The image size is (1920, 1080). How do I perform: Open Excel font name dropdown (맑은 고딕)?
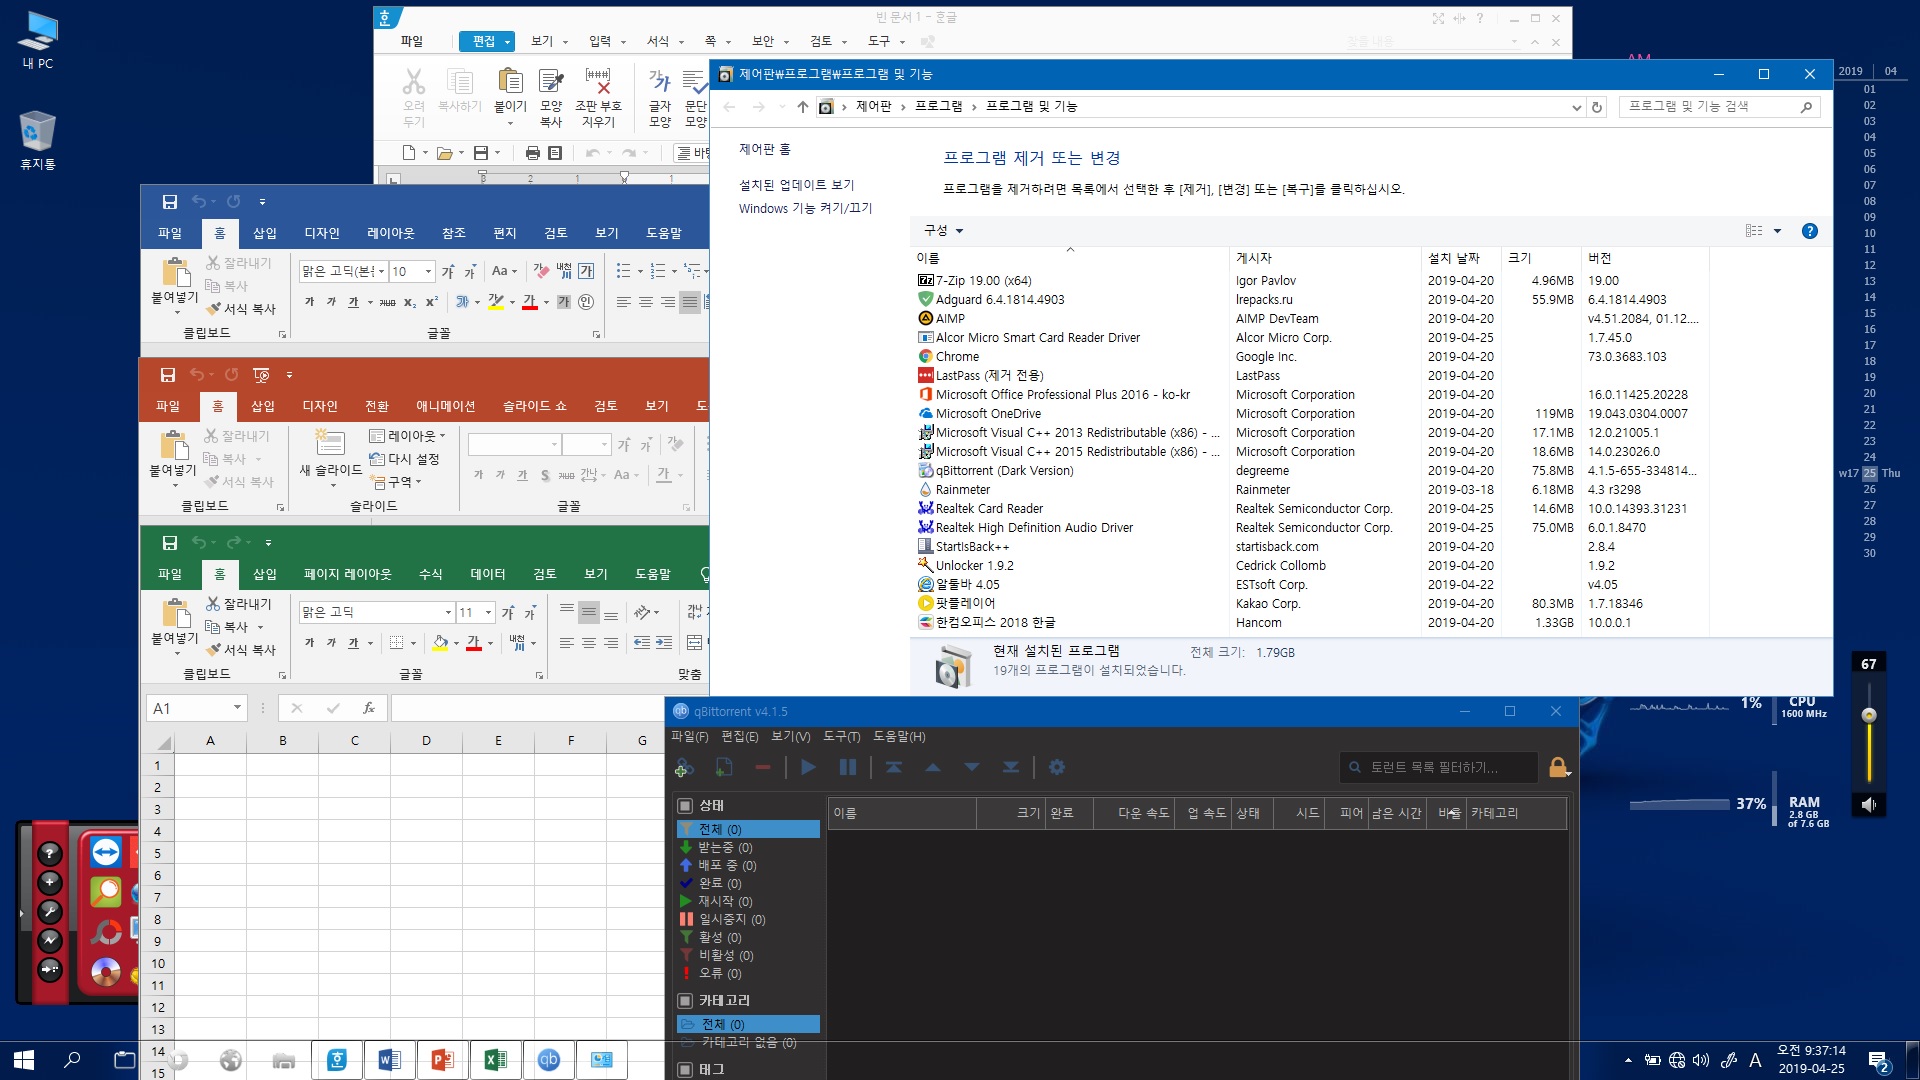pyautogui.click(x=448, y=612)
